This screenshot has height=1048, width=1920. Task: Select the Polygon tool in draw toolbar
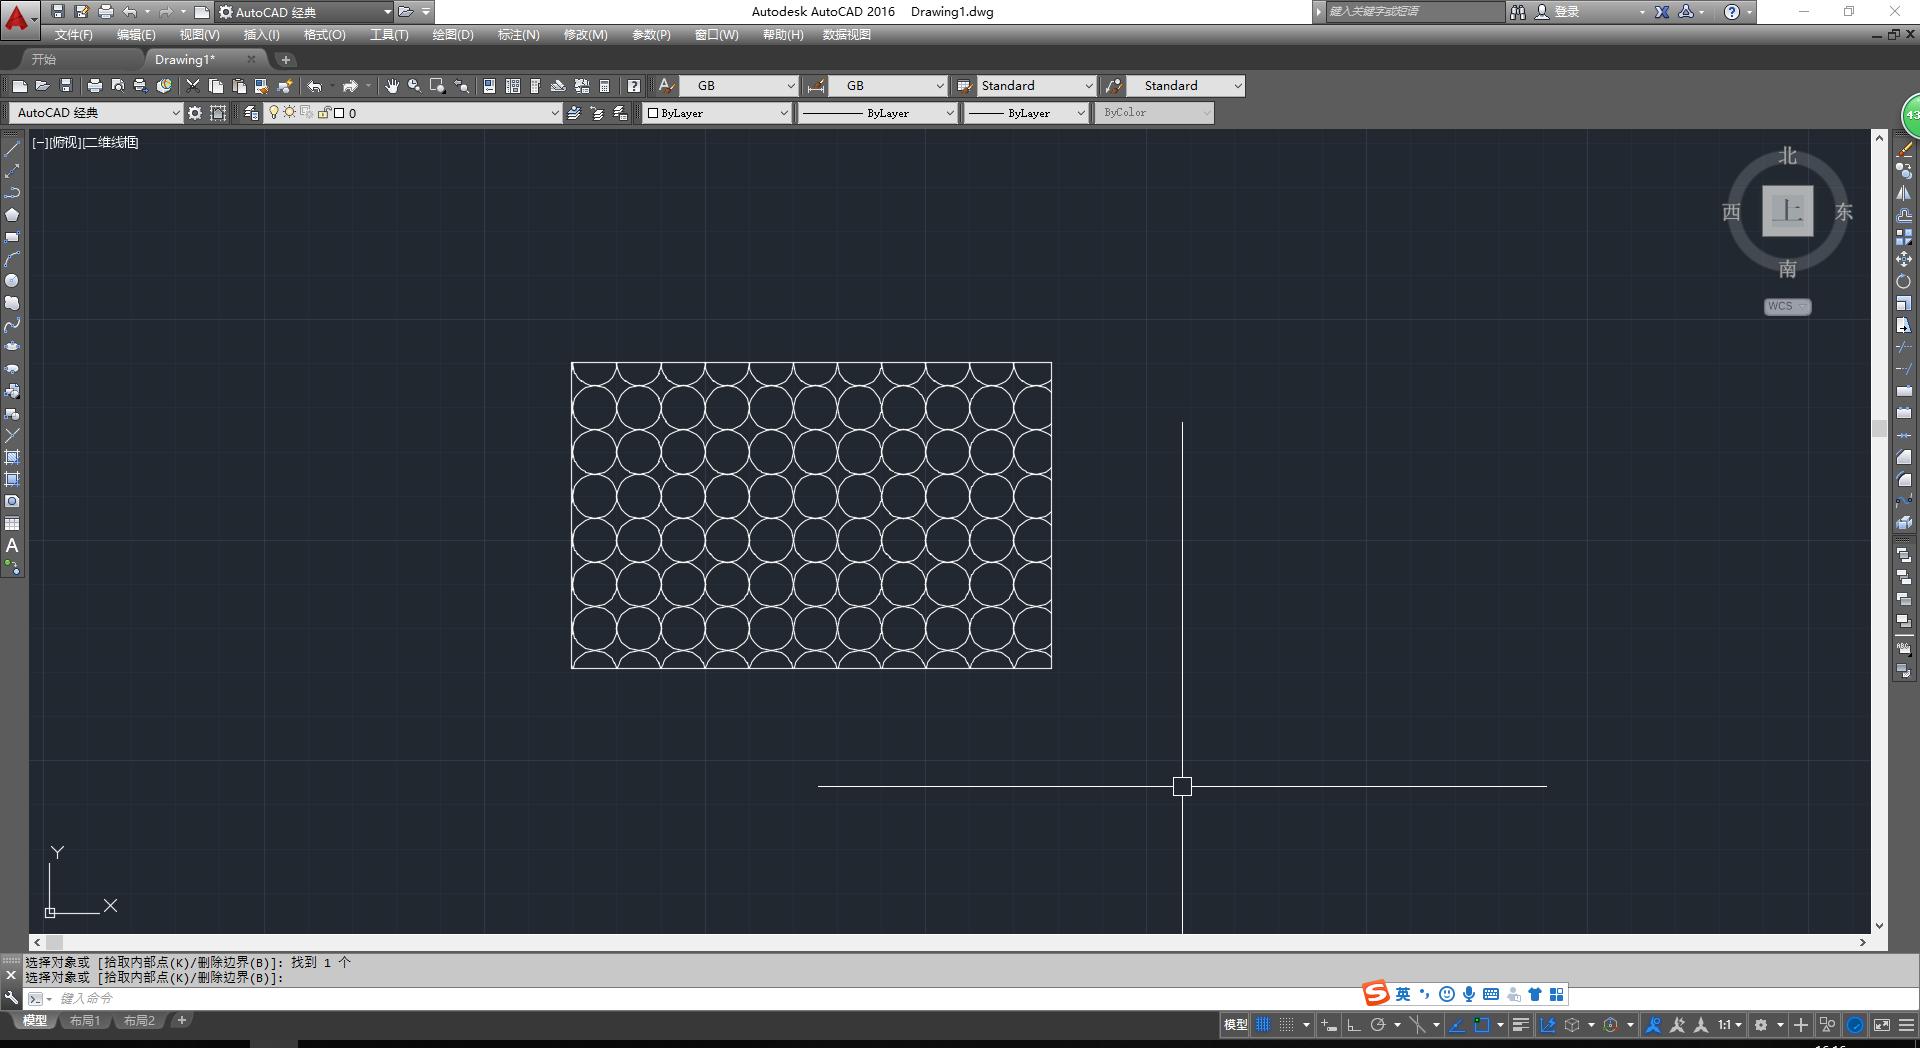pyautogui.click(x=12, y=215)
